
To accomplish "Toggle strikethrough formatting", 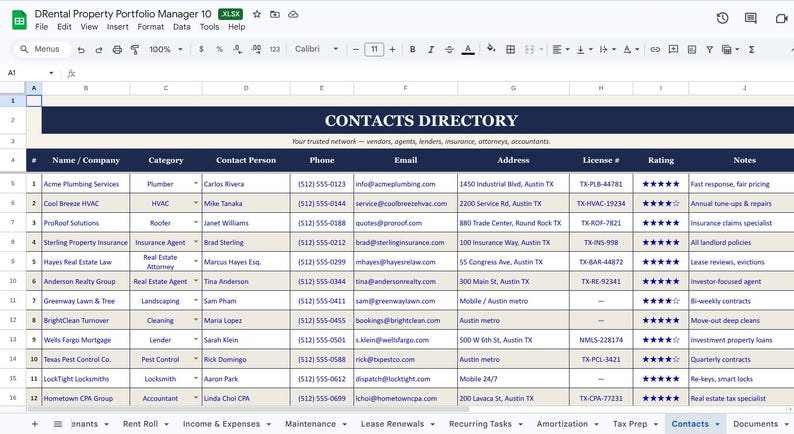I will 449,50.
